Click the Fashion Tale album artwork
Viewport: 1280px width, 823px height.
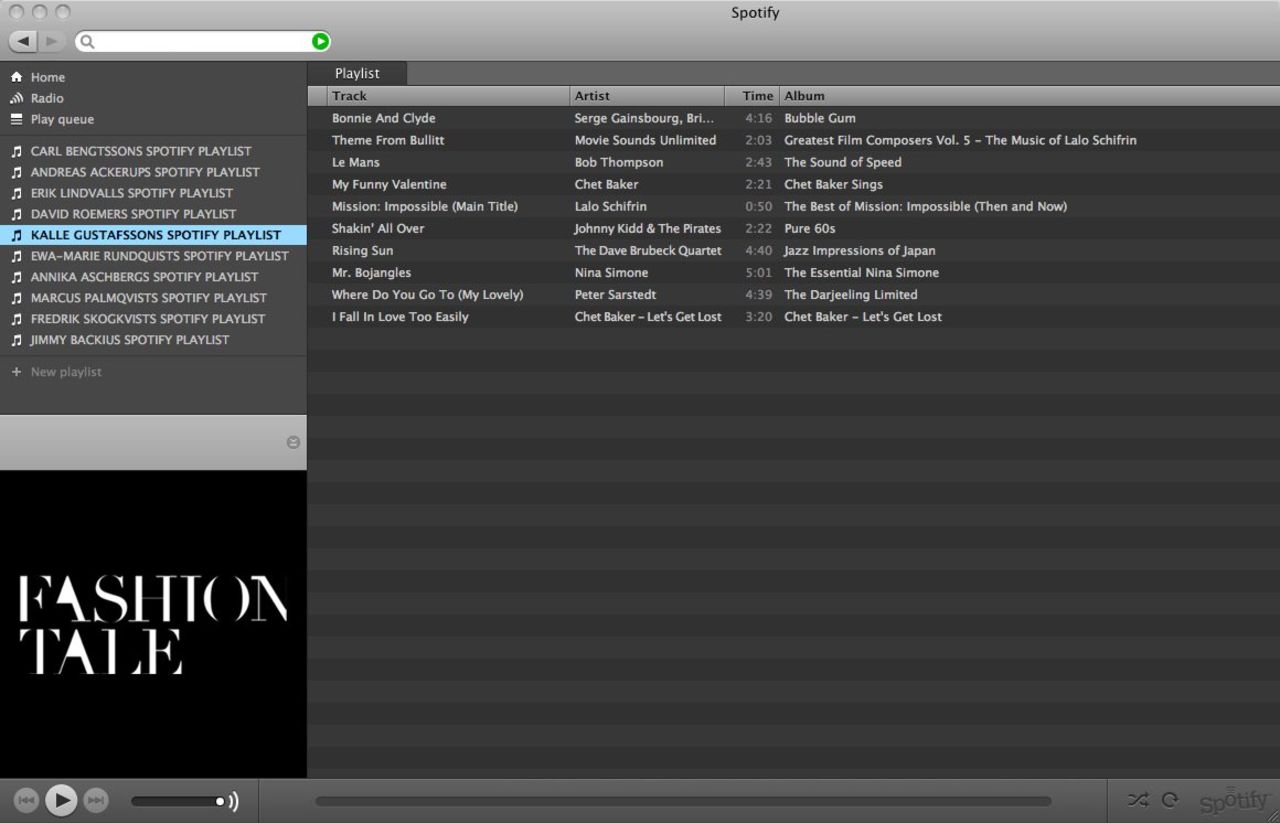click(153, 624)
